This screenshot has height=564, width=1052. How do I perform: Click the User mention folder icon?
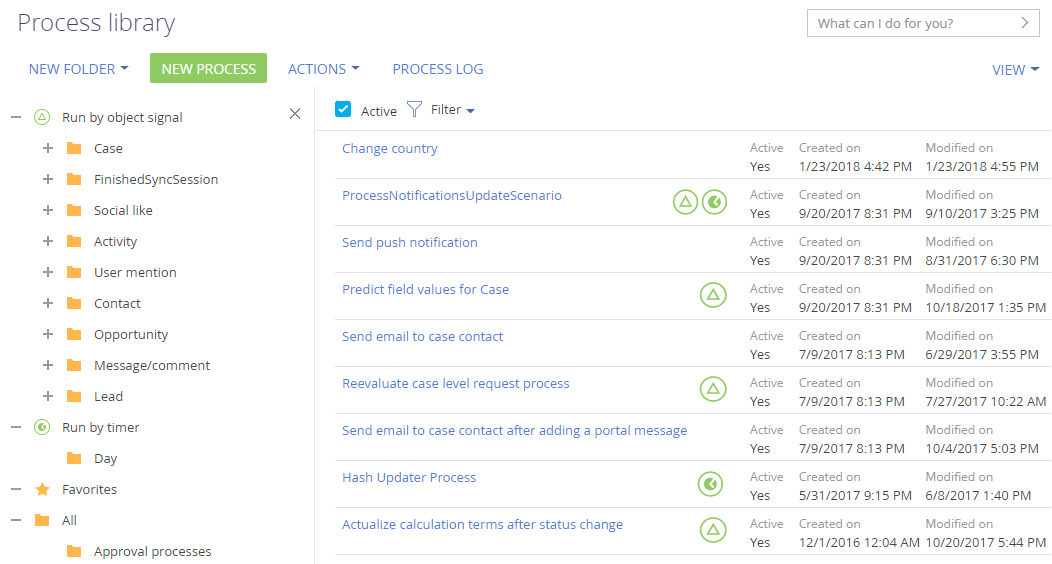pos(74,272)
